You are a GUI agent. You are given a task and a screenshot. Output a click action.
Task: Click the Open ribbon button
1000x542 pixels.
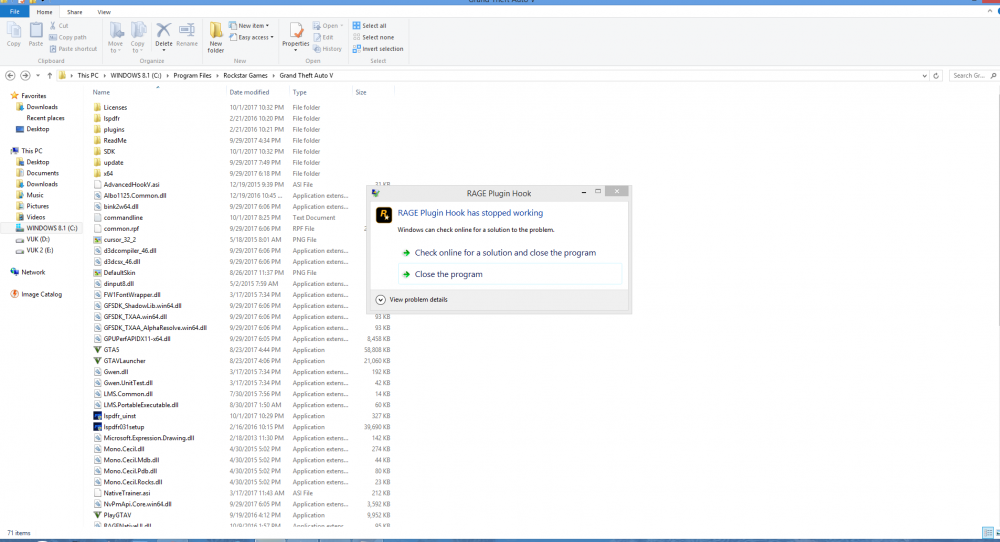pyautogui.click(x=328, y=26)
